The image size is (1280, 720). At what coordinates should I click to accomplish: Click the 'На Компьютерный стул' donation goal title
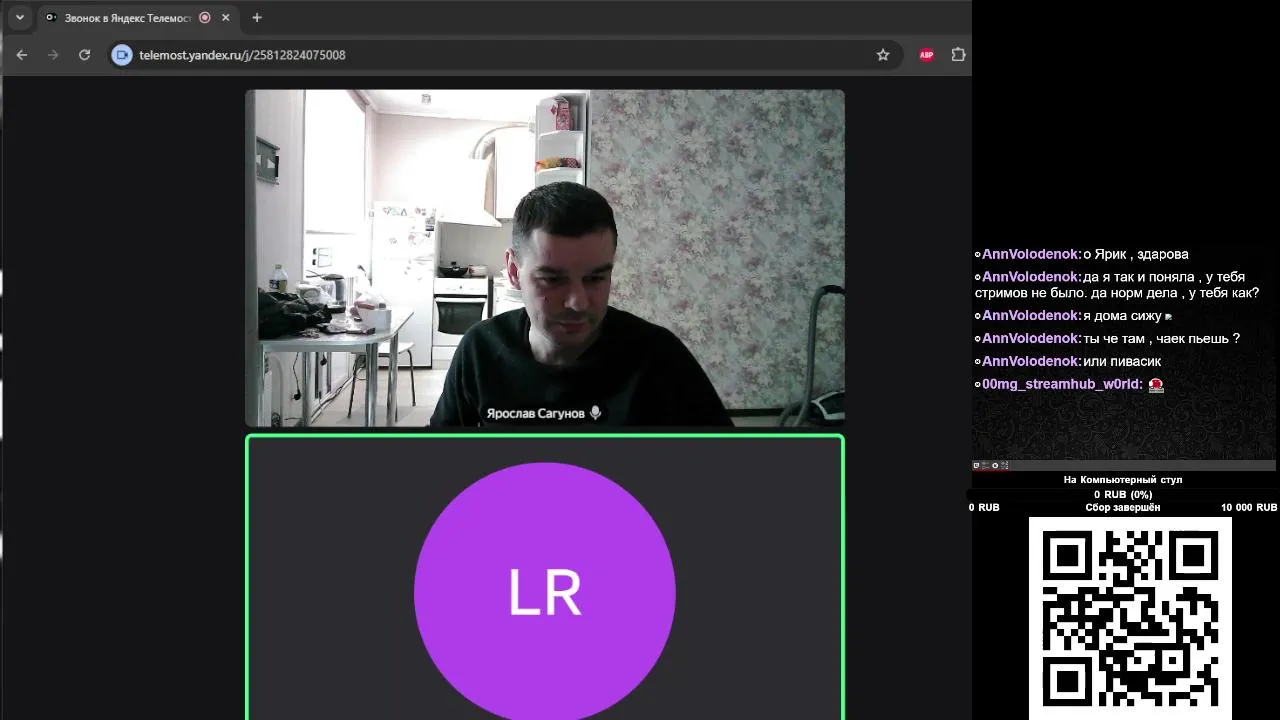click(1123, 480)
